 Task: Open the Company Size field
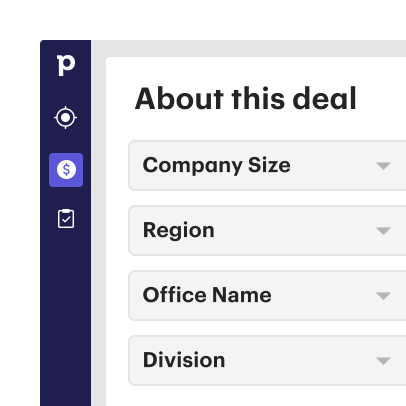pyautogui.click(x=267, y=165)
